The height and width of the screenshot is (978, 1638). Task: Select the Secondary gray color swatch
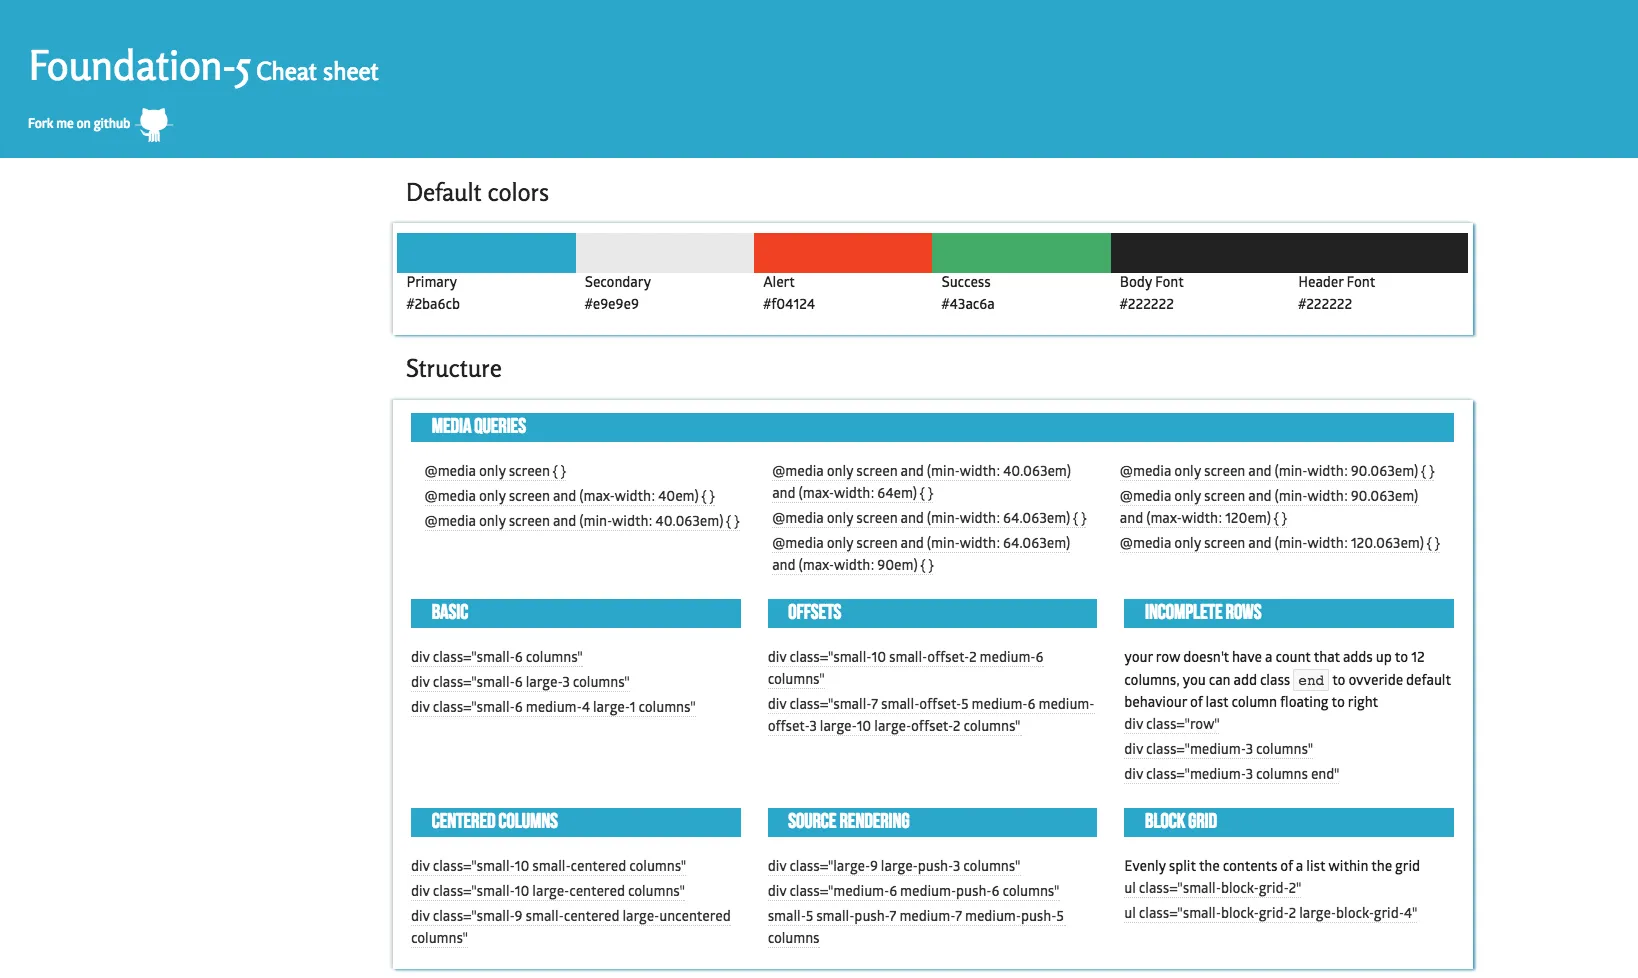[665, 253]
